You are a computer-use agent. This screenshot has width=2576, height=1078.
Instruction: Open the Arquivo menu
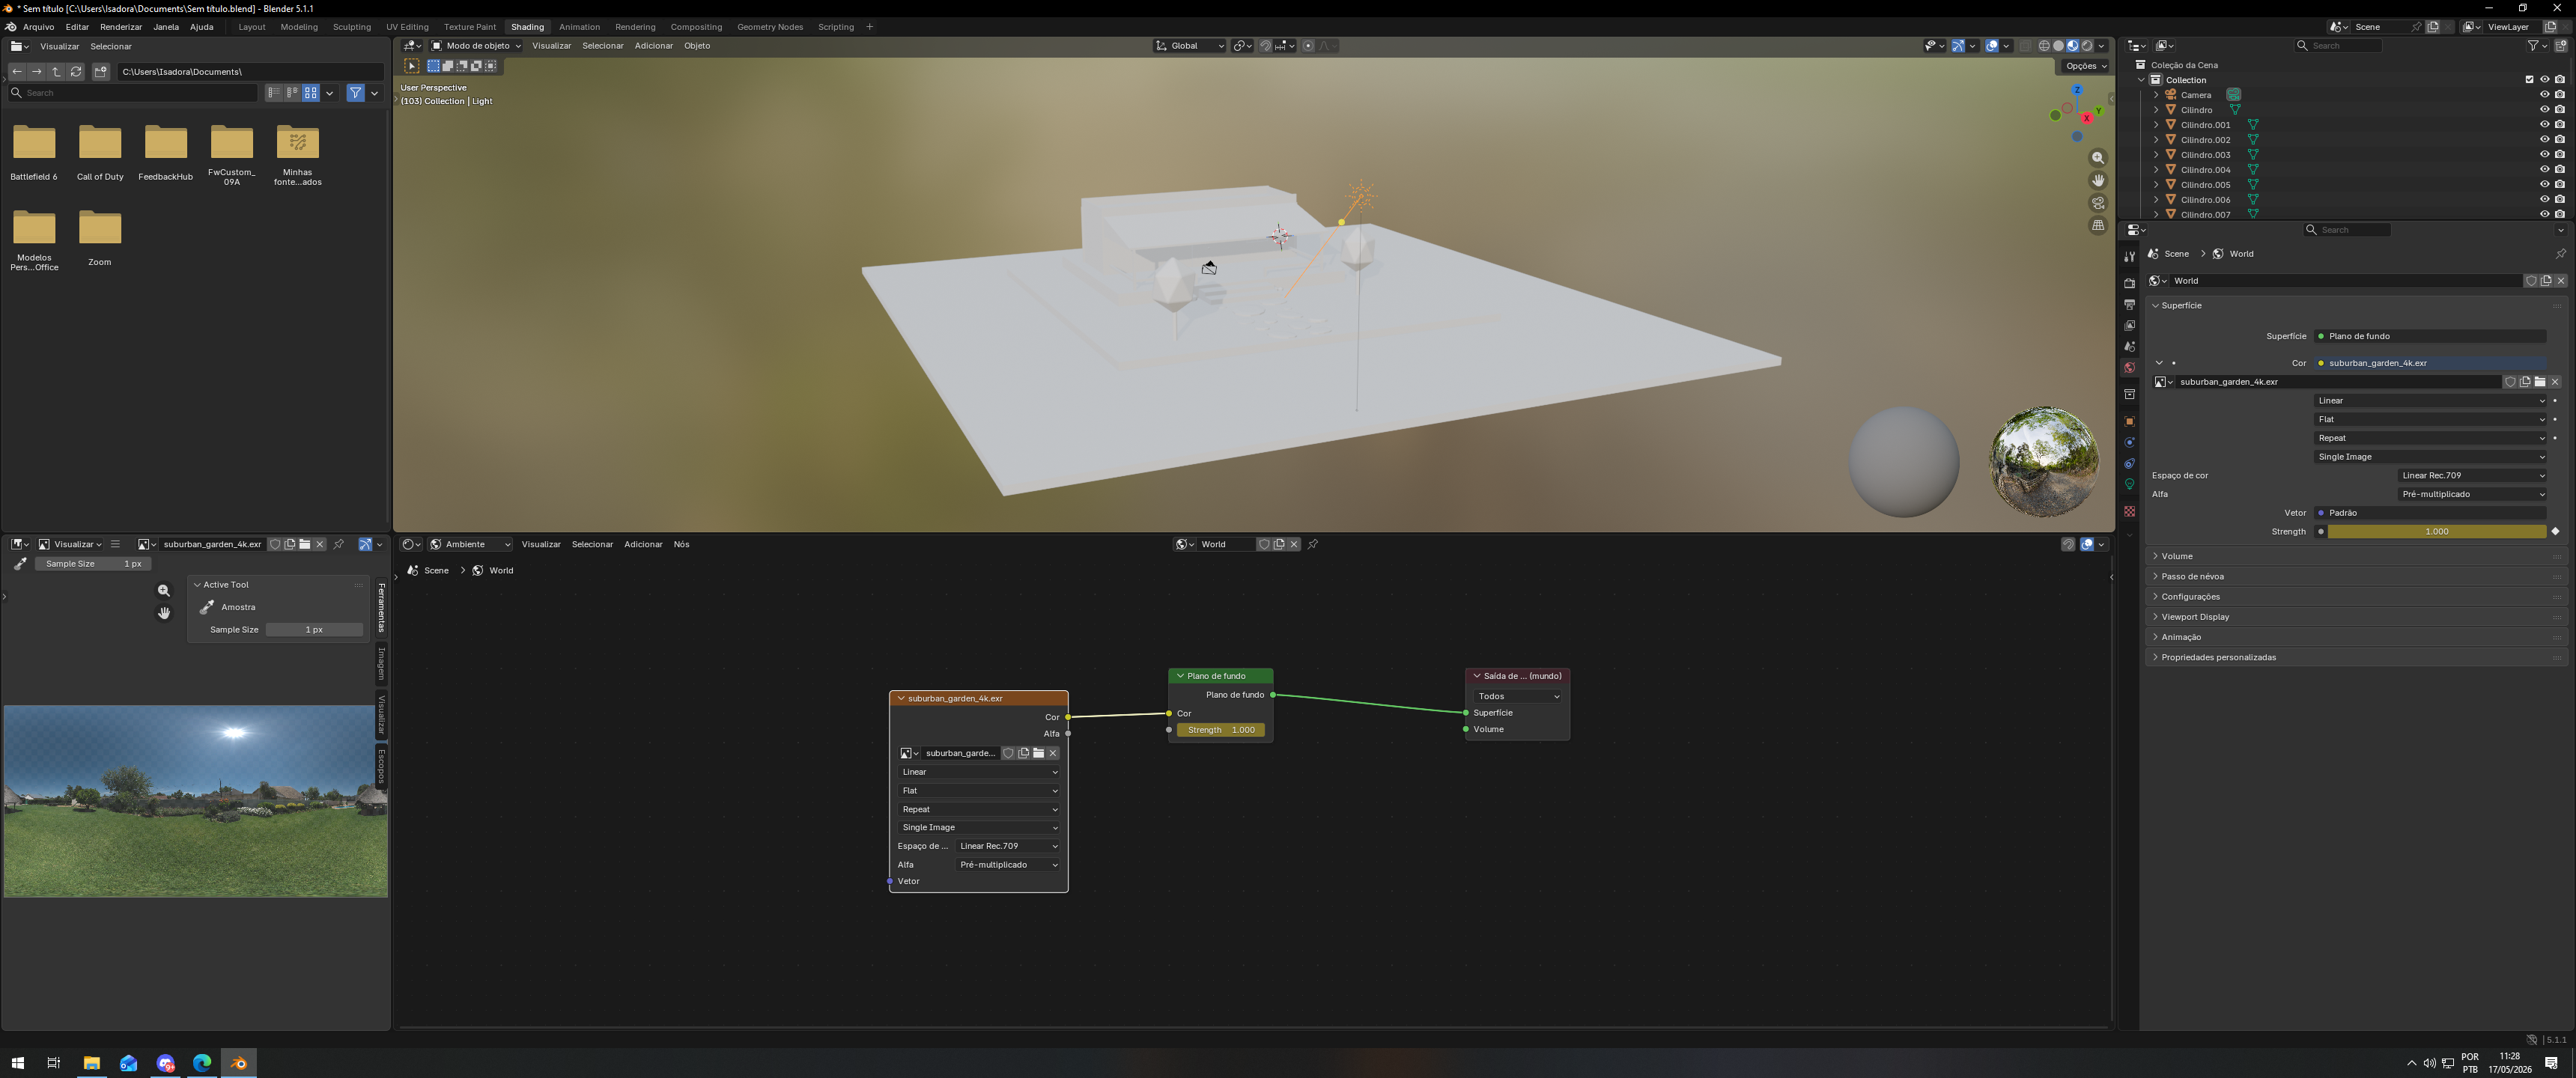point(39,27)
